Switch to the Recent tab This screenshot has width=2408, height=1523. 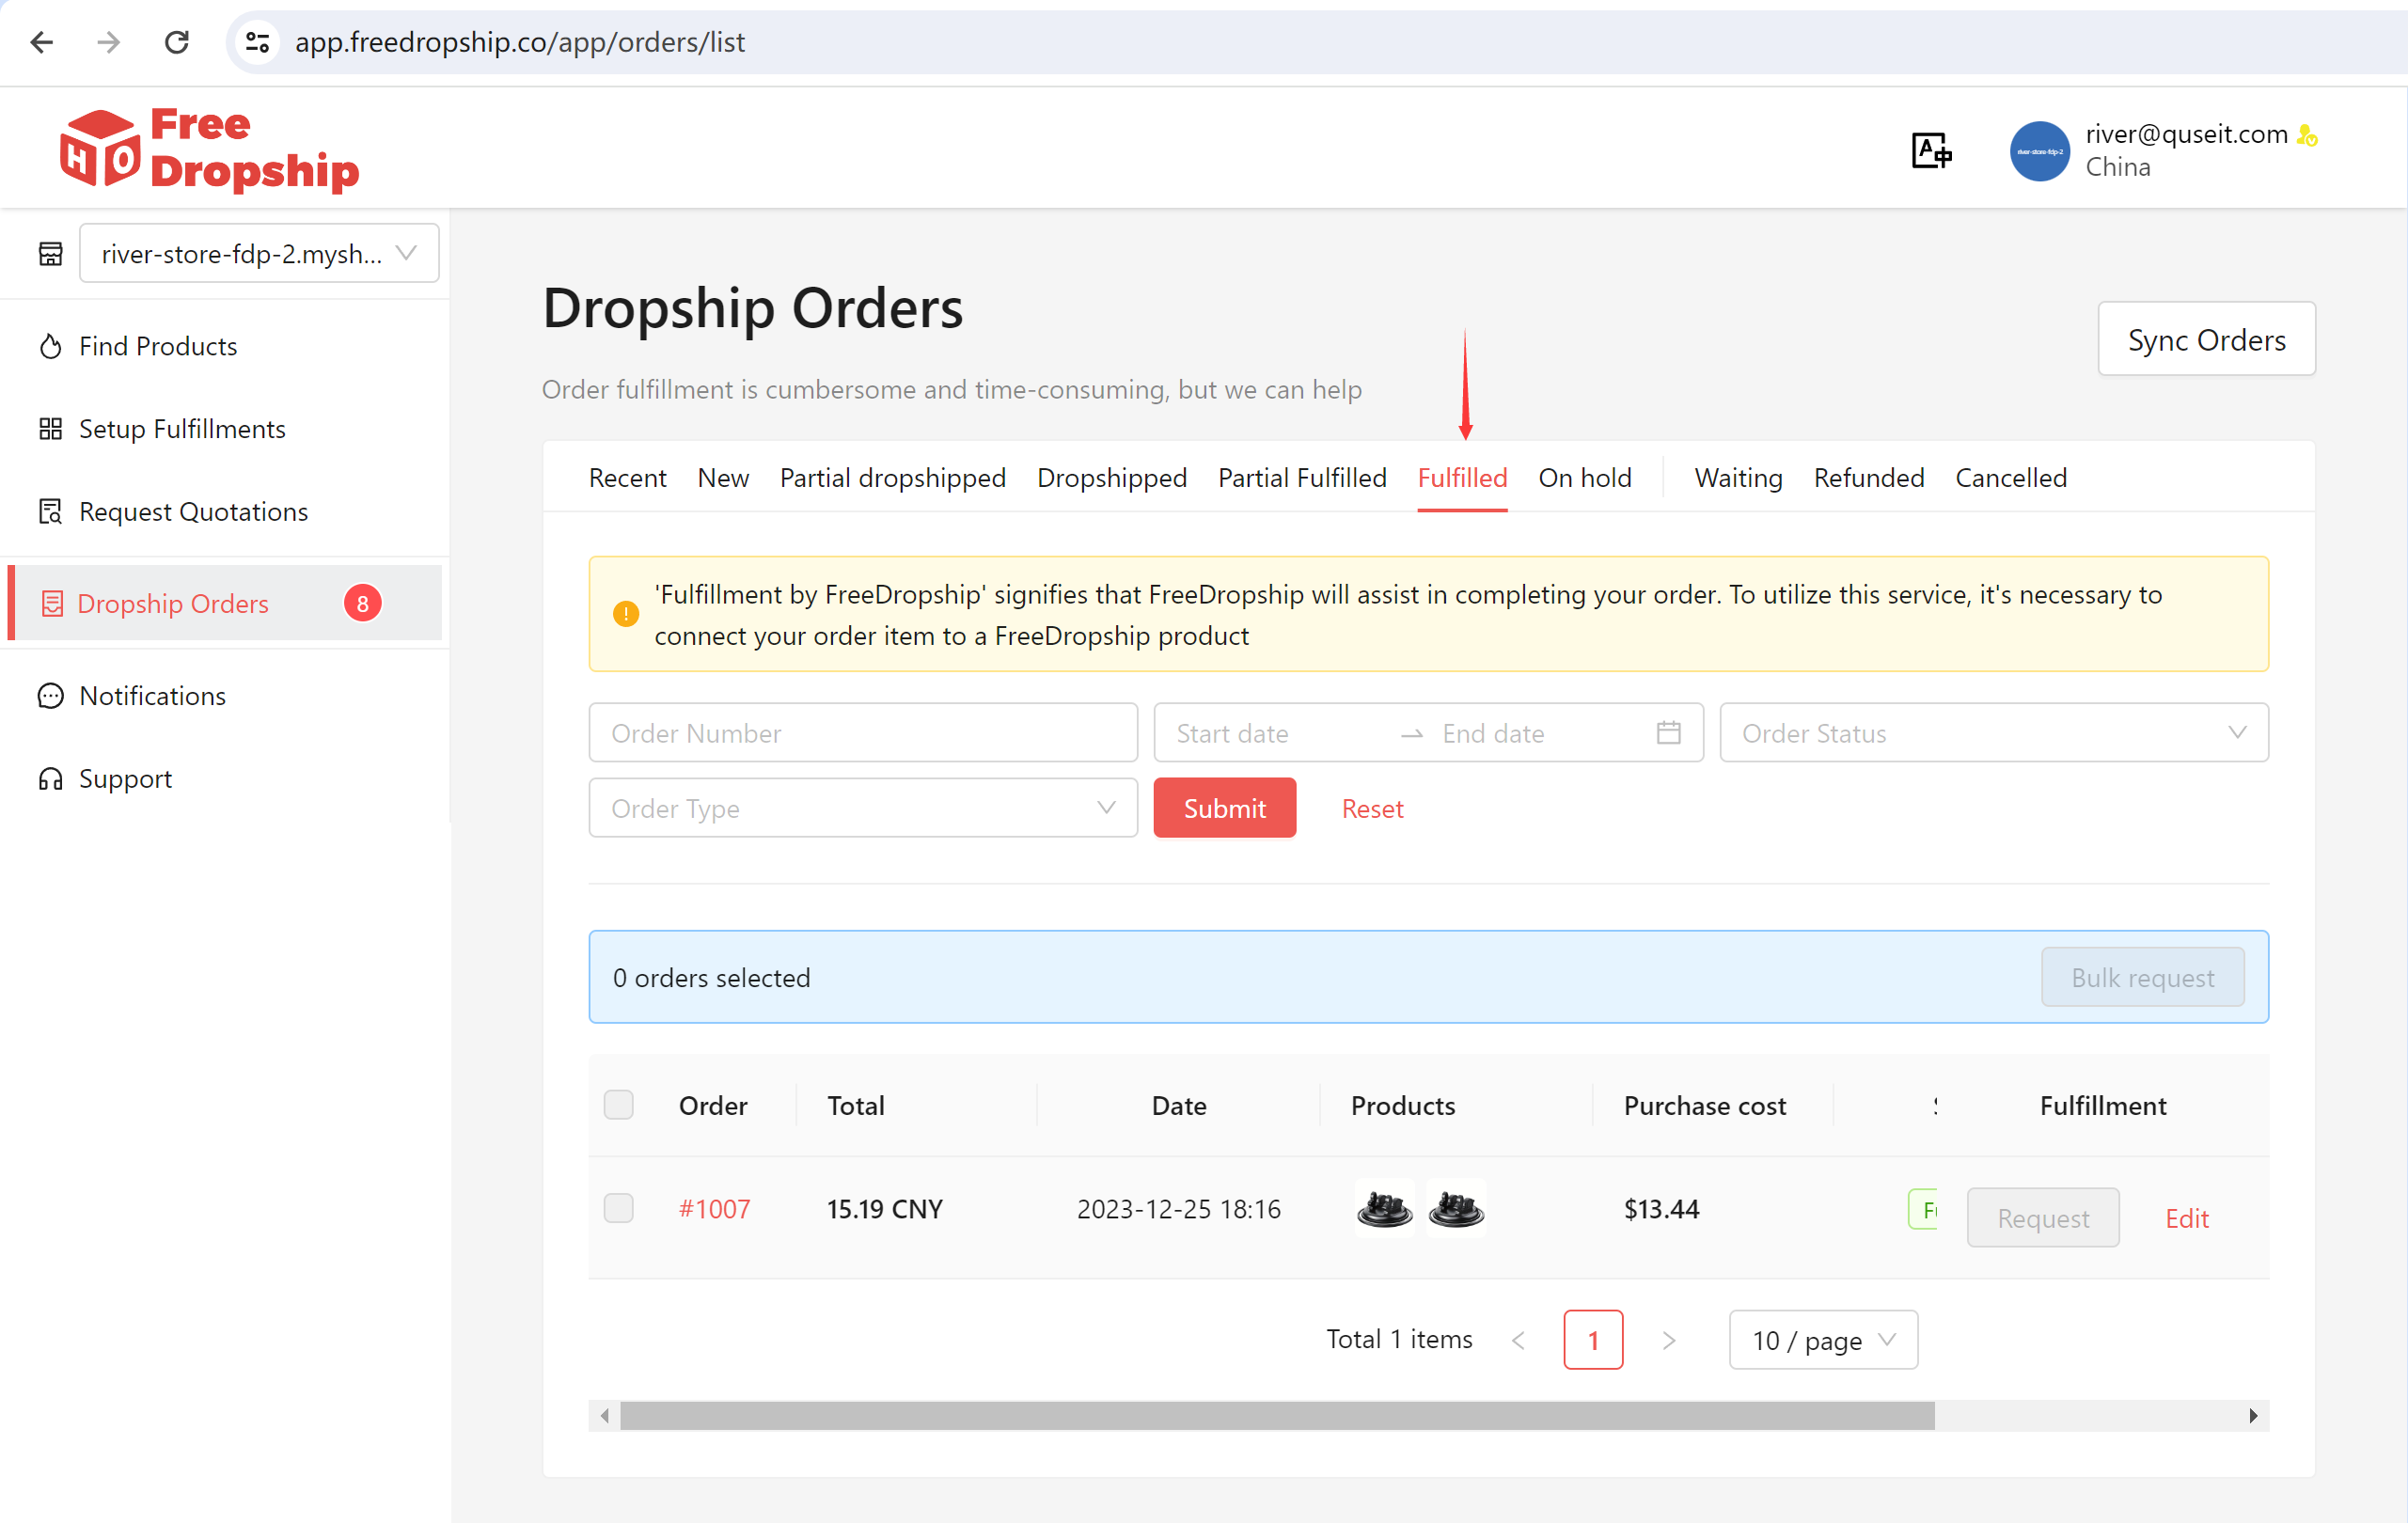pos(627,478)
